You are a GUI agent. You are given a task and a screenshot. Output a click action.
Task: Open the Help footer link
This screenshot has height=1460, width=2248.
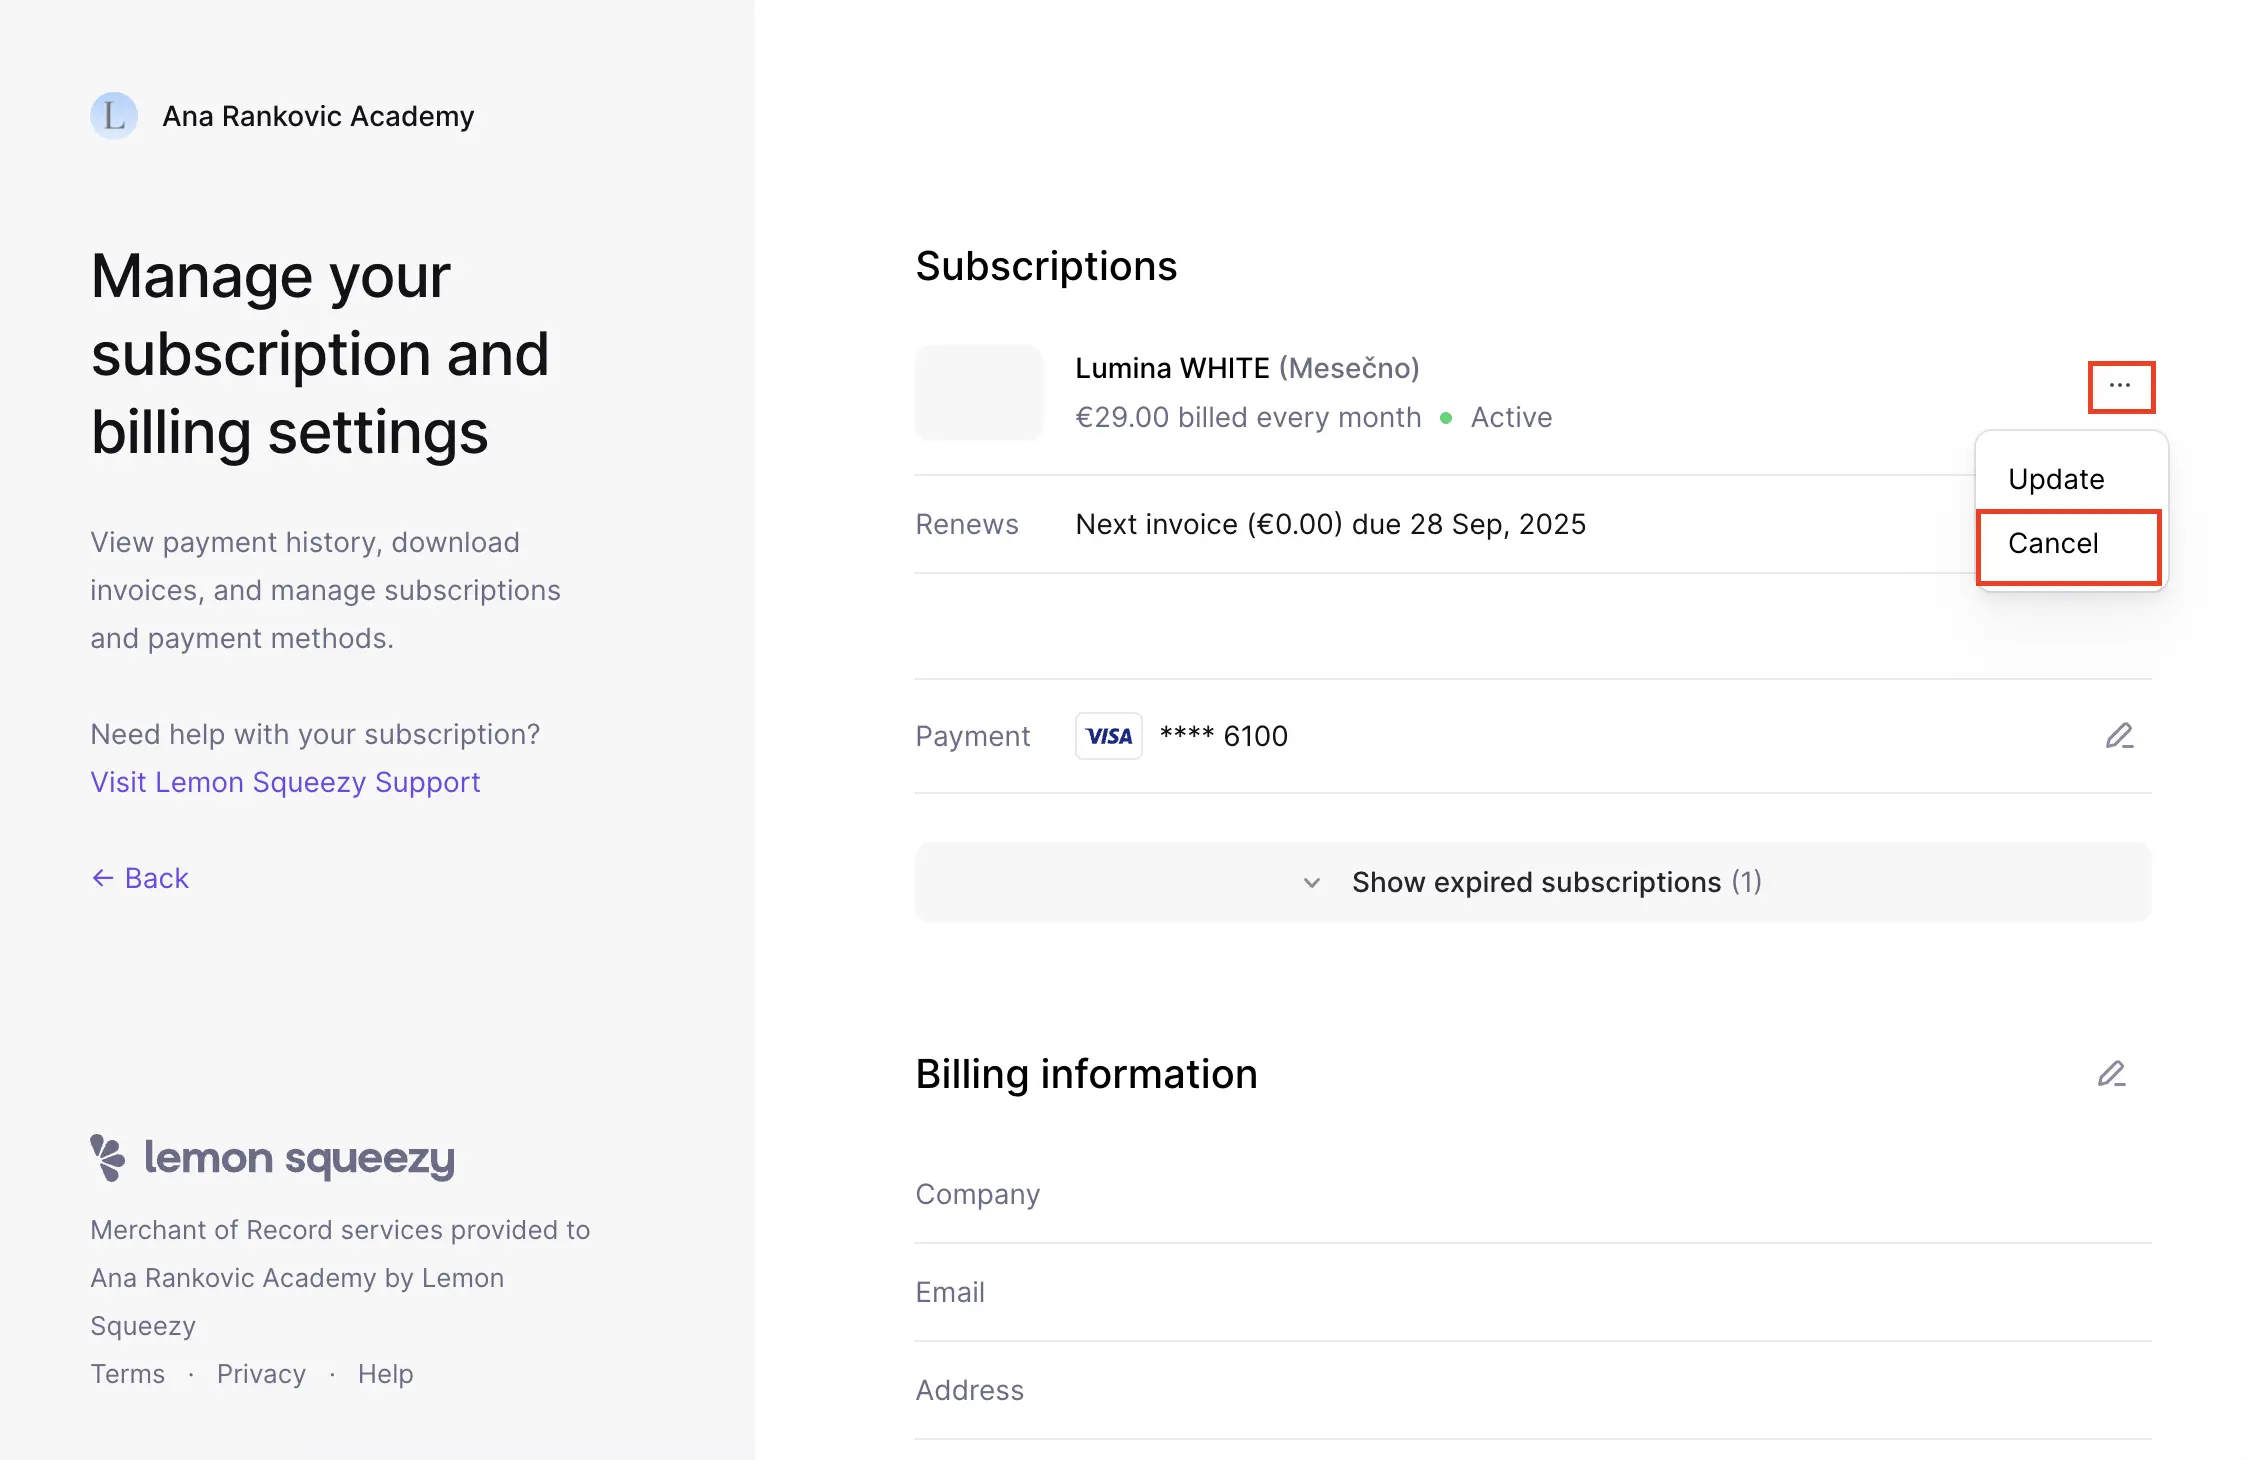point(385,1374)
